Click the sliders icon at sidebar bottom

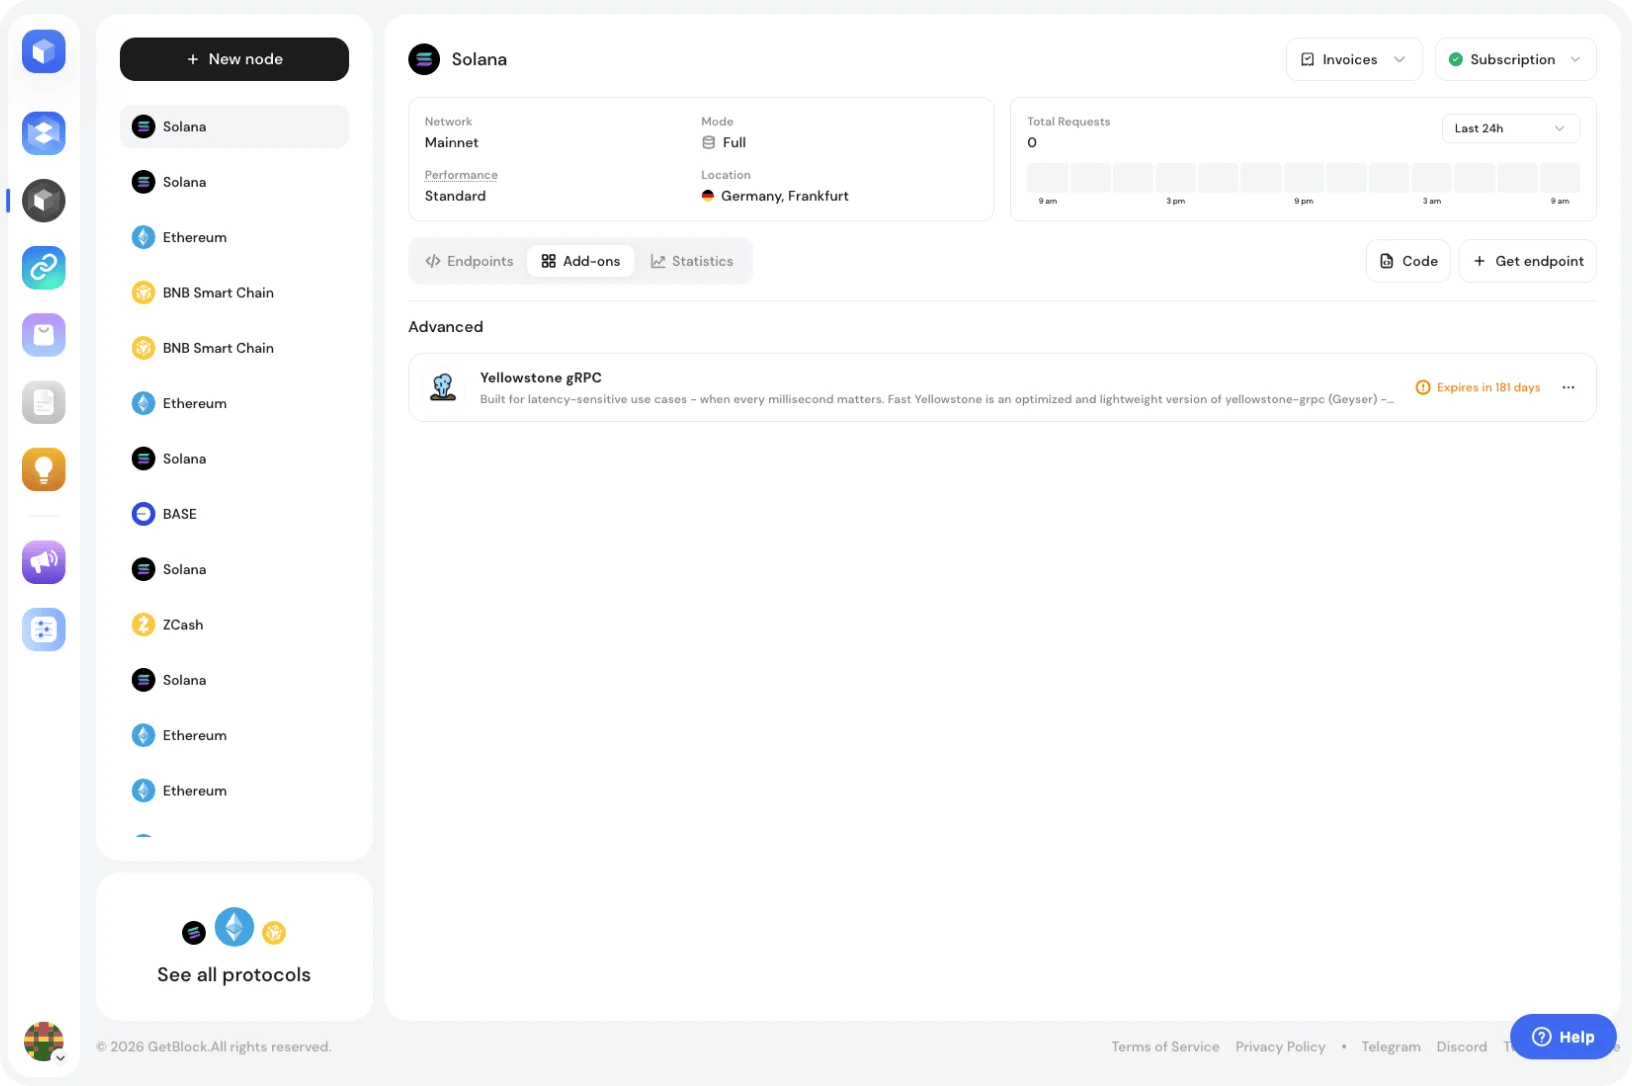(43, 629)
